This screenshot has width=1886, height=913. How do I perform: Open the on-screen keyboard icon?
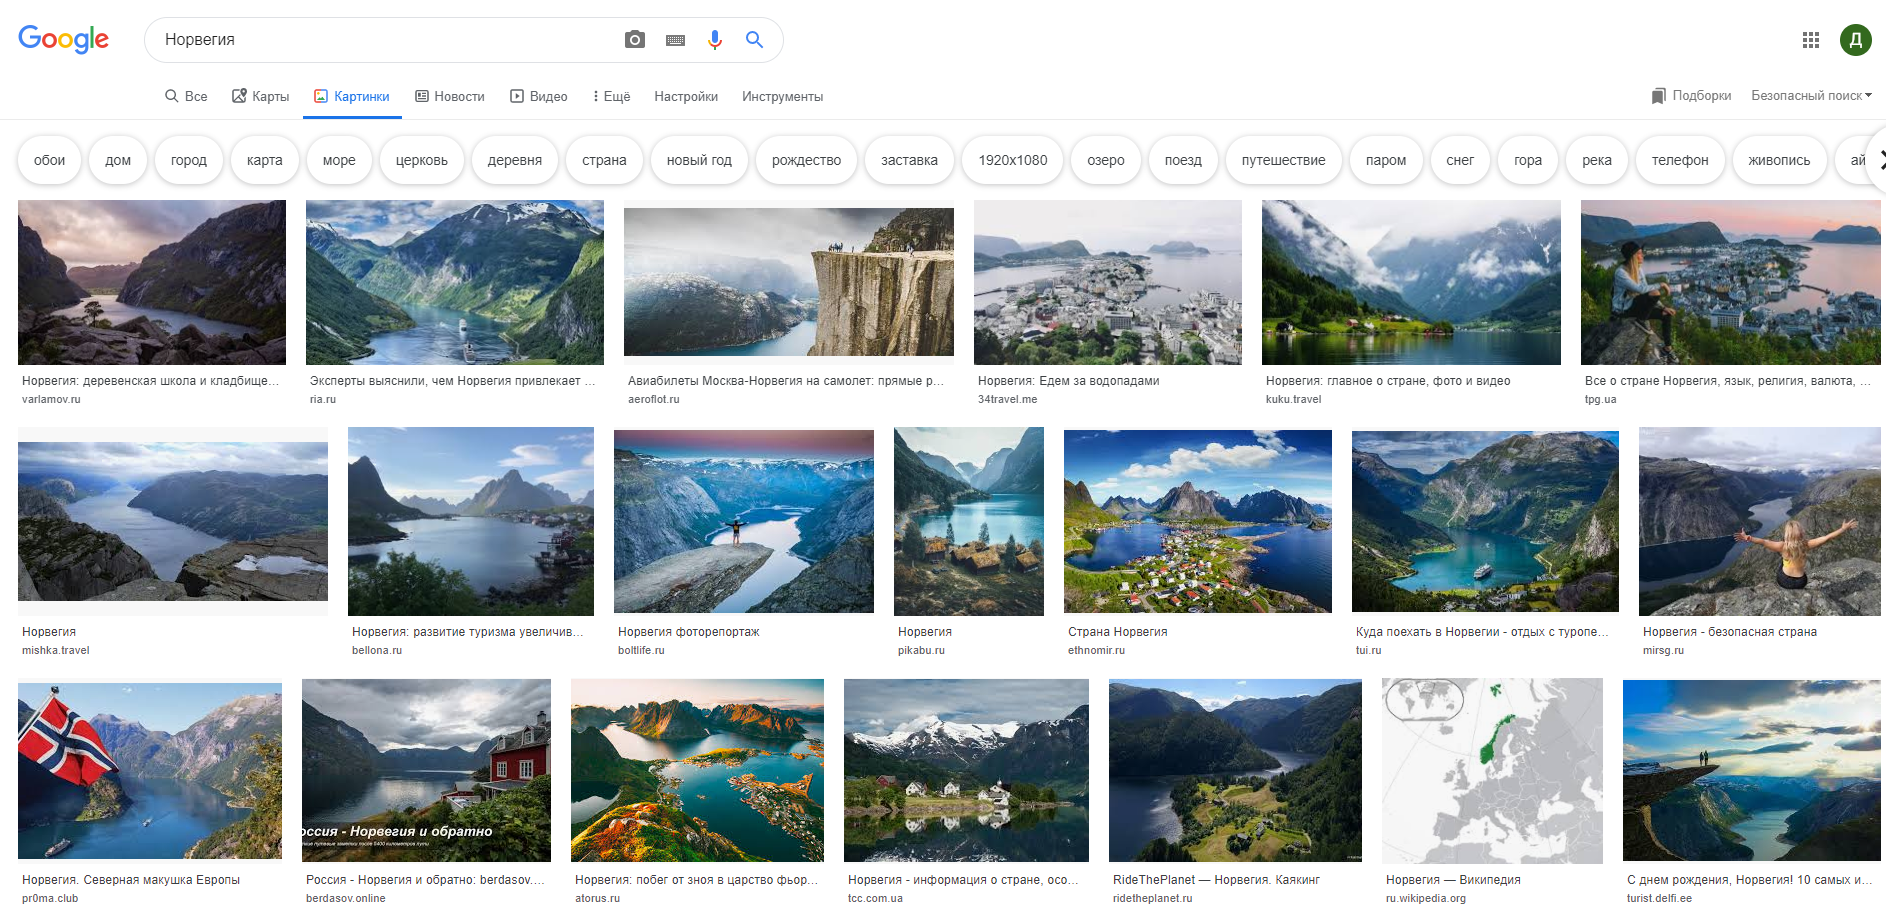coord(676,40)
